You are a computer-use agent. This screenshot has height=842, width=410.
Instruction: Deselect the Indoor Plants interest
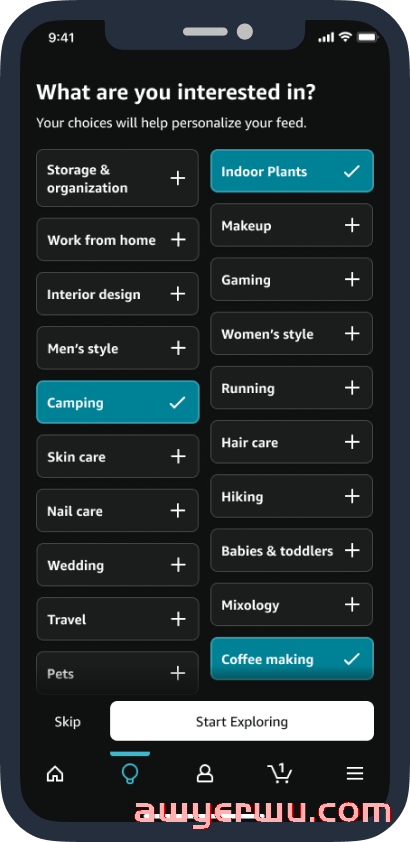(292, 171)
